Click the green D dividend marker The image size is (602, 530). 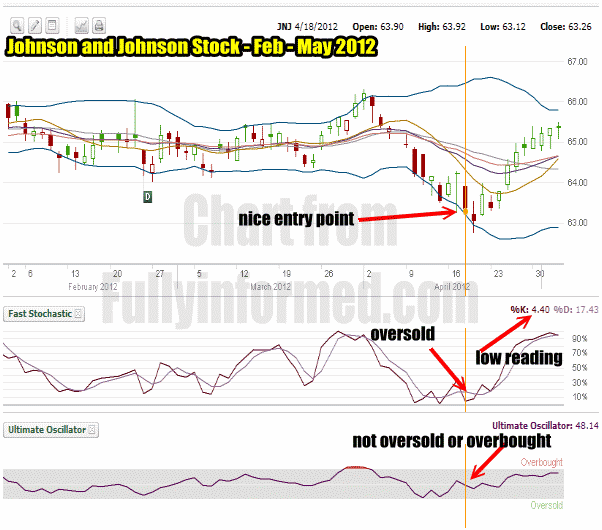coord(147,197)
